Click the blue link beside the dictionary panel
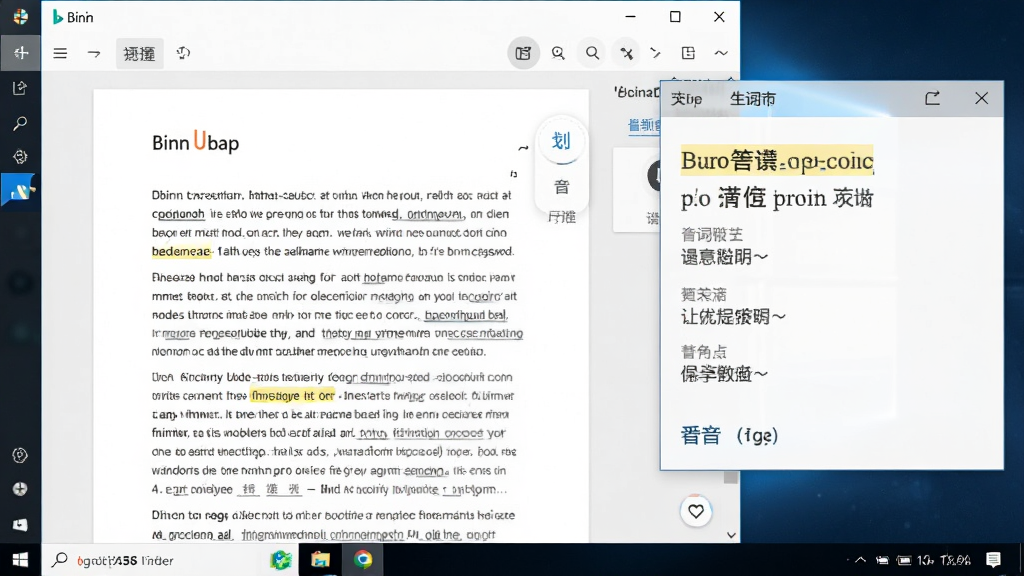1024x576 pixels. tap(644, 125)
